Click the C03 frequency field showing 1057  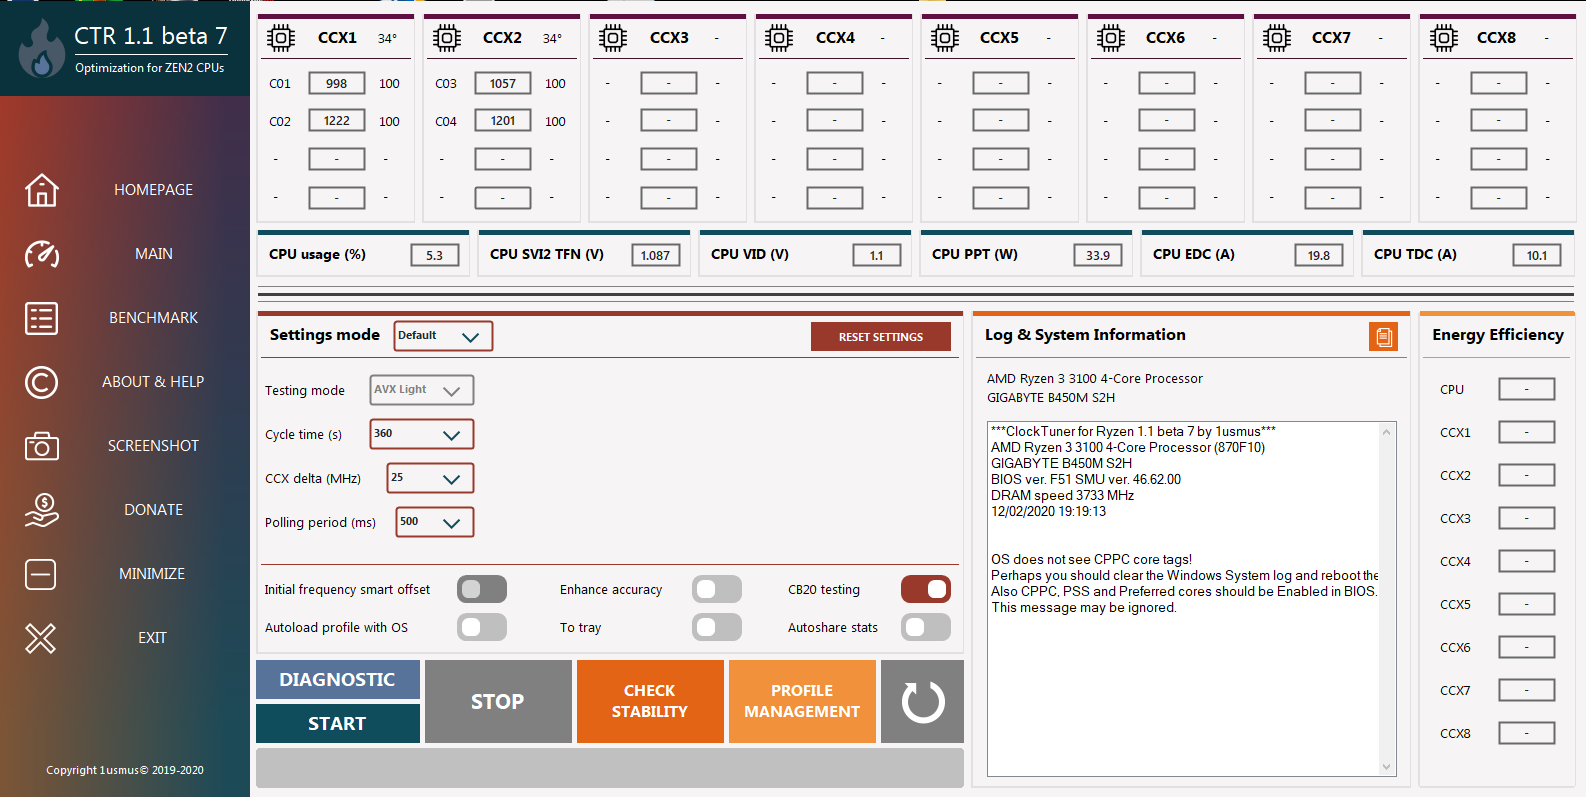(x=503, y=83)
